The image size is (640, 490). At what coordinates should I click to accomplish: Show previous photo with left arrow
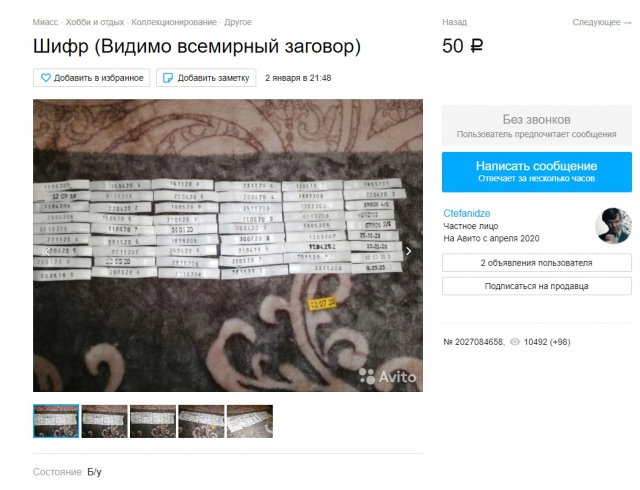pos(48,251)
